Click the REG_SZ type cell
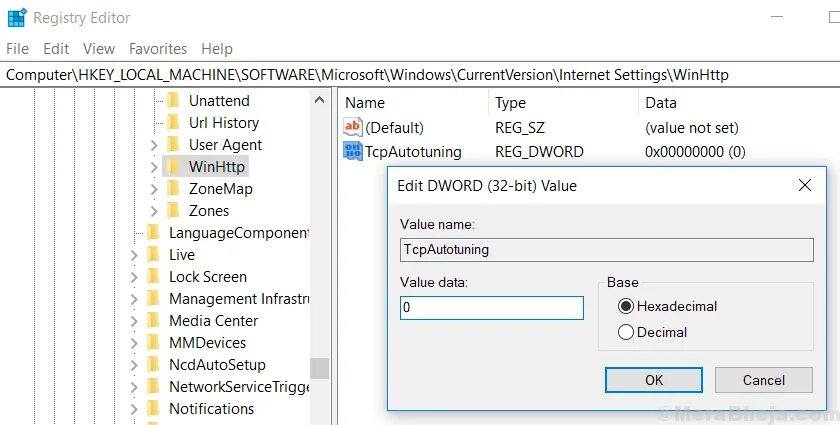Screen dimensions: 840x425 [519, 128]
